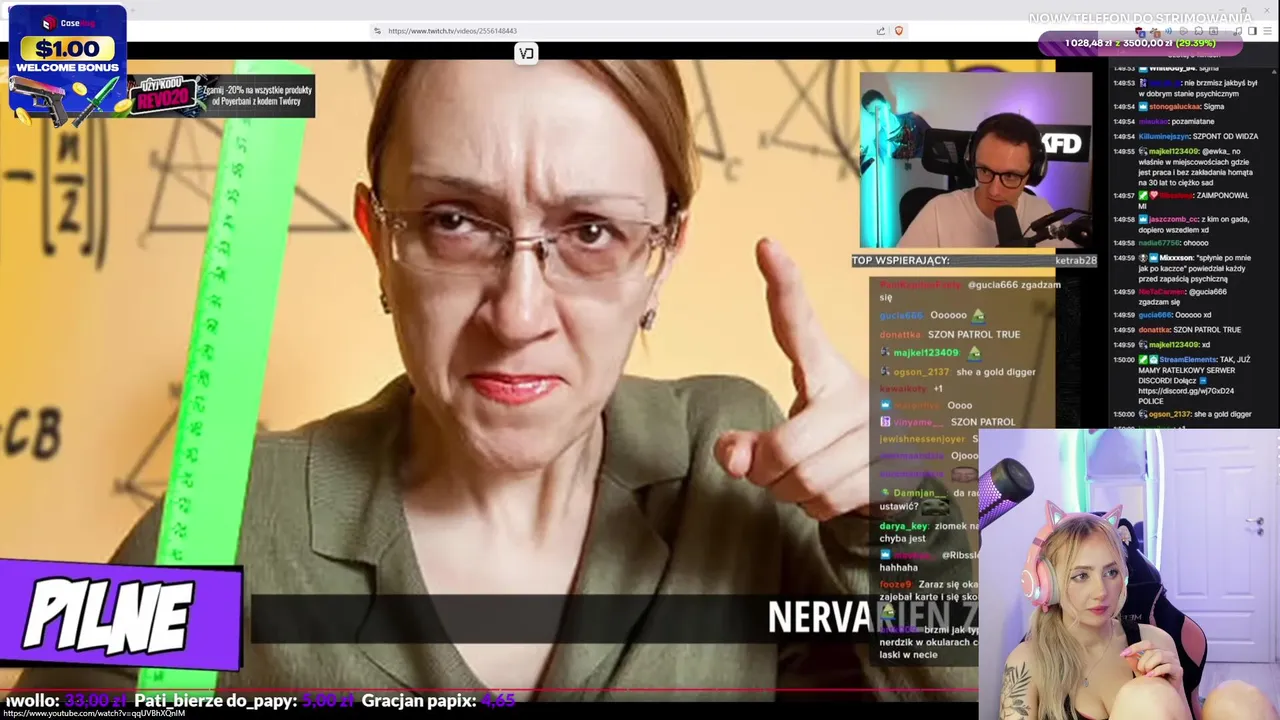1280x720 pixels.
Task: Click the male streamer webcam overlay
Action: tap(975, 160)
